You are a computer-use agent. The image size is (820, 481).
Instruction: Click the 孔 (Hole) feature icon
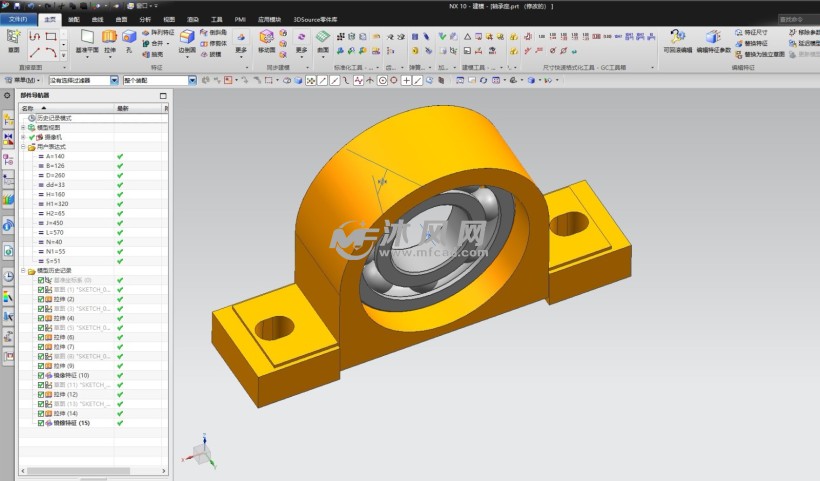pos(129,37)
